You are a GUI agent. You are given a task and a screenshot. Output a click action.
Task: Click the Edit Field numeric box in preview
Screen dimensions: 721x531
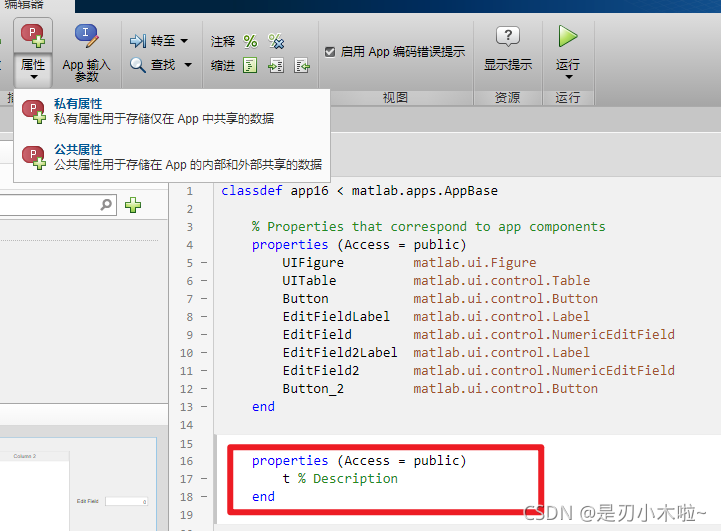pyautogui.click(x=126, y=501)
